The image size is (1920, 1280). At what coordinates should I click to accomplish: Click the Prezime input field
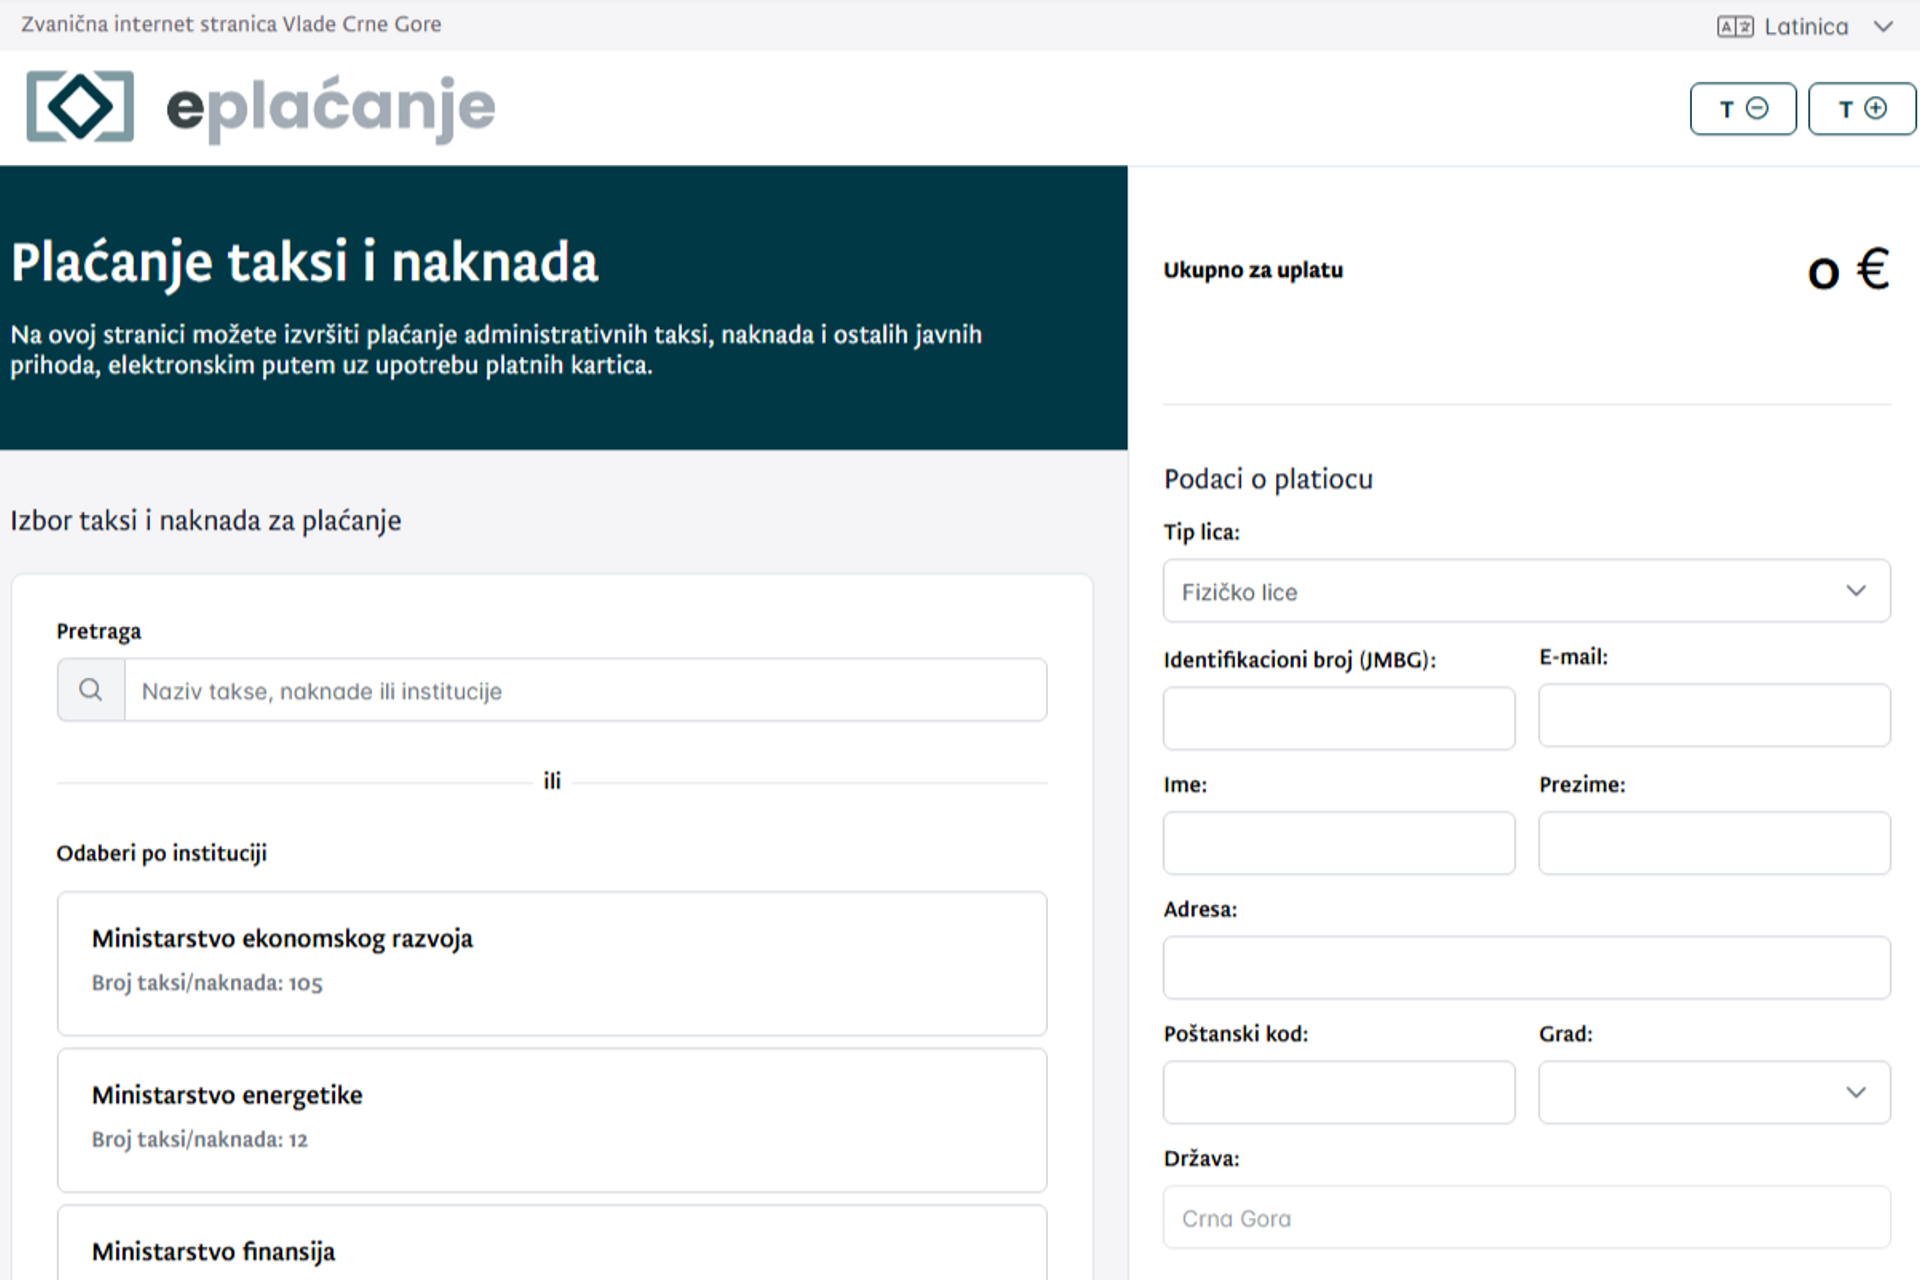click(x=1712, y=843)
